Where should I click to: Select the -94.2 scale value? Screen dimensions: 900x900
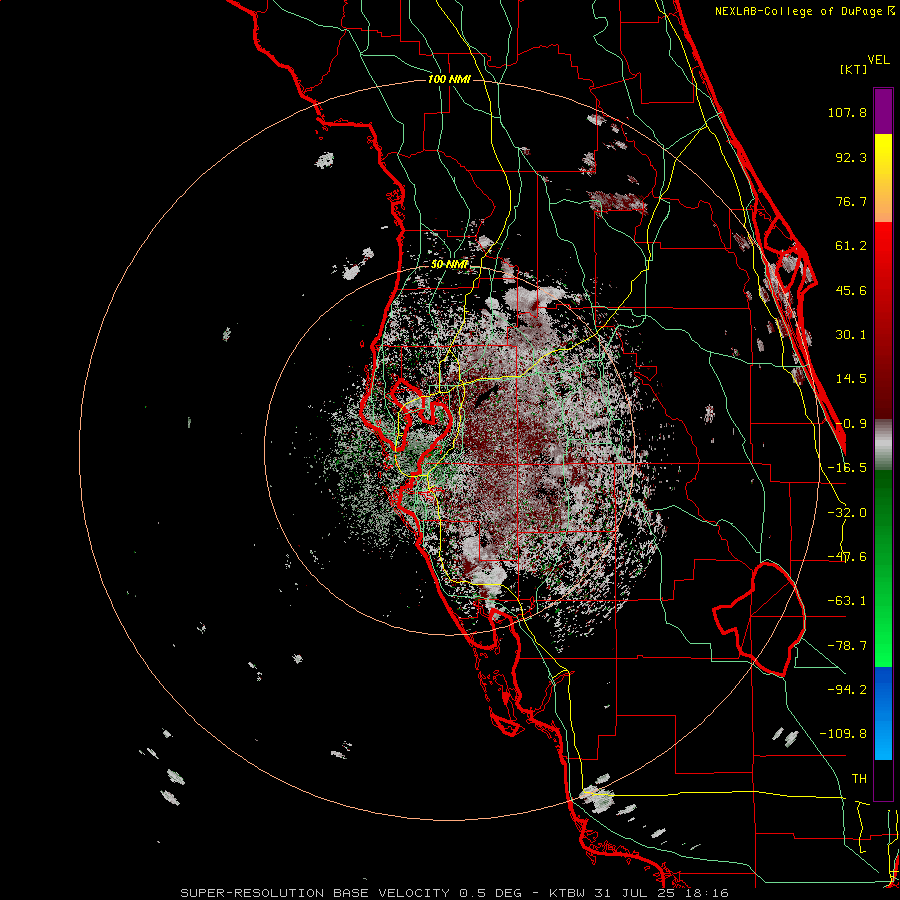coord(847,690)
